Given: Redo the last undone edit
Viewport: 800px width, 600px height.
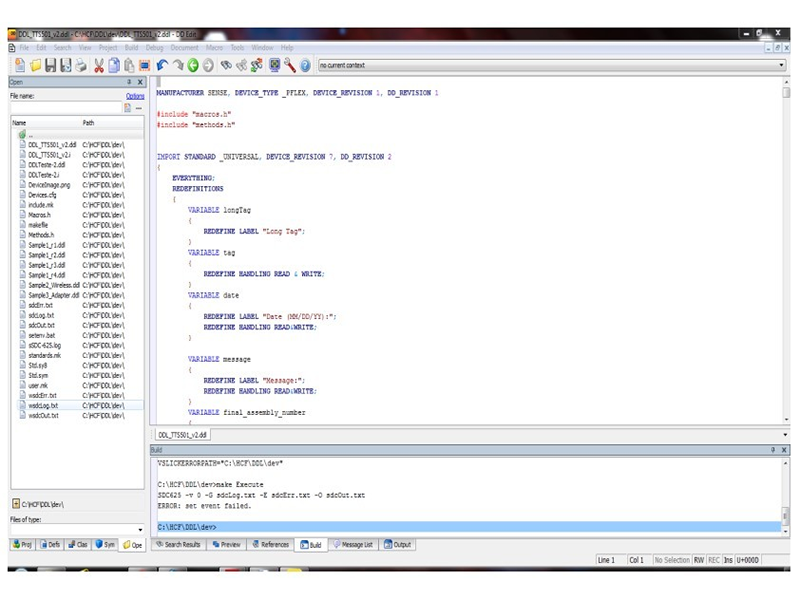Looking at the screenshot, I should [178, 65].
